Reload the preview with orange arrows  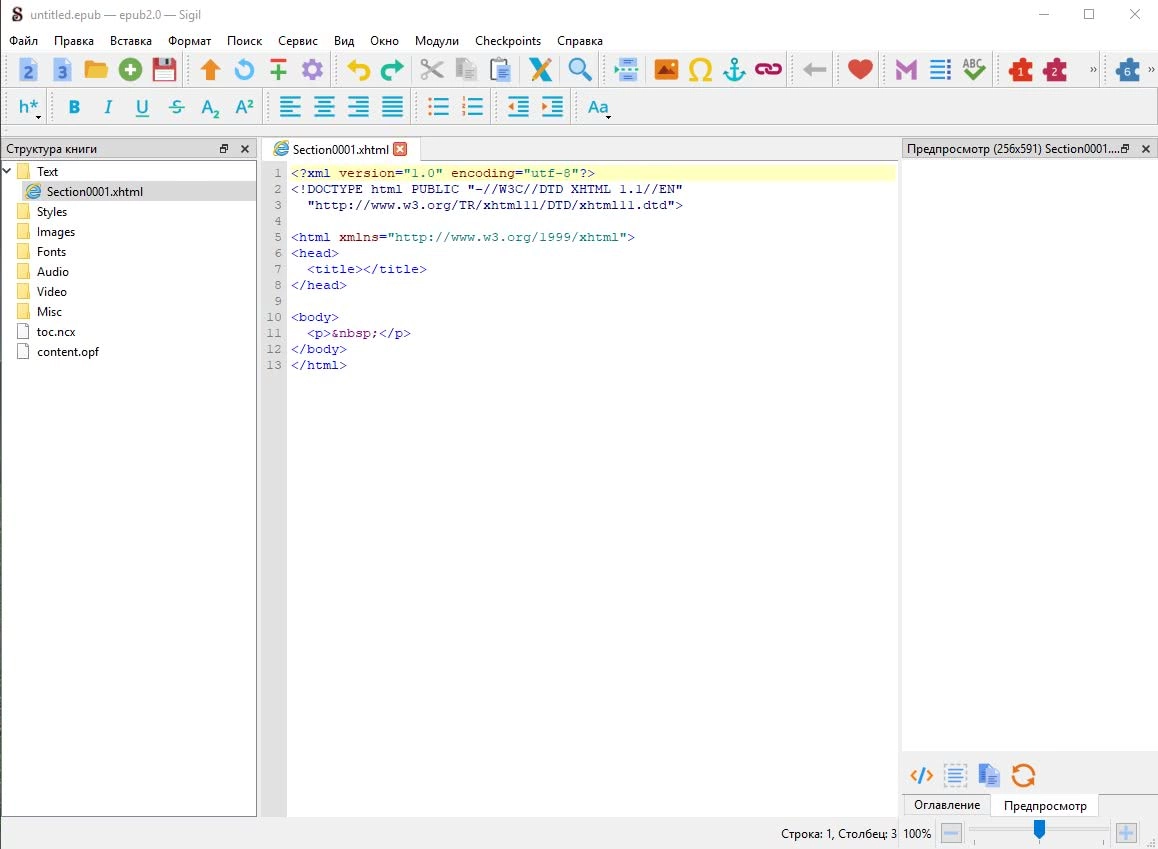click(x=1023, y=775)
